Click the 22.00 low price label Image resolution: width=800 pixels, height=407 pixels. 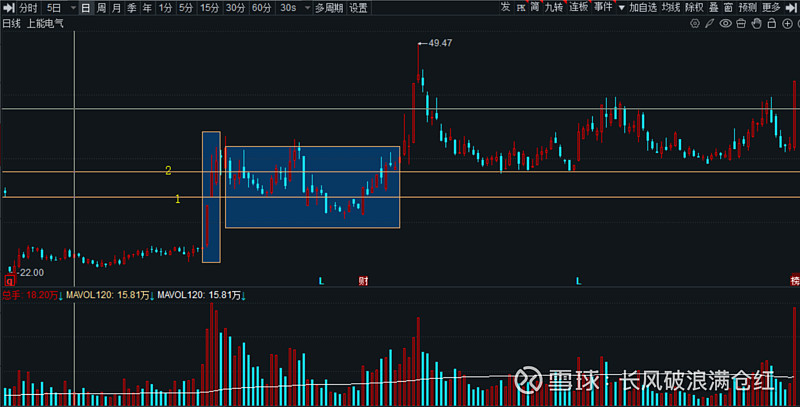click(x=32, y=273)
